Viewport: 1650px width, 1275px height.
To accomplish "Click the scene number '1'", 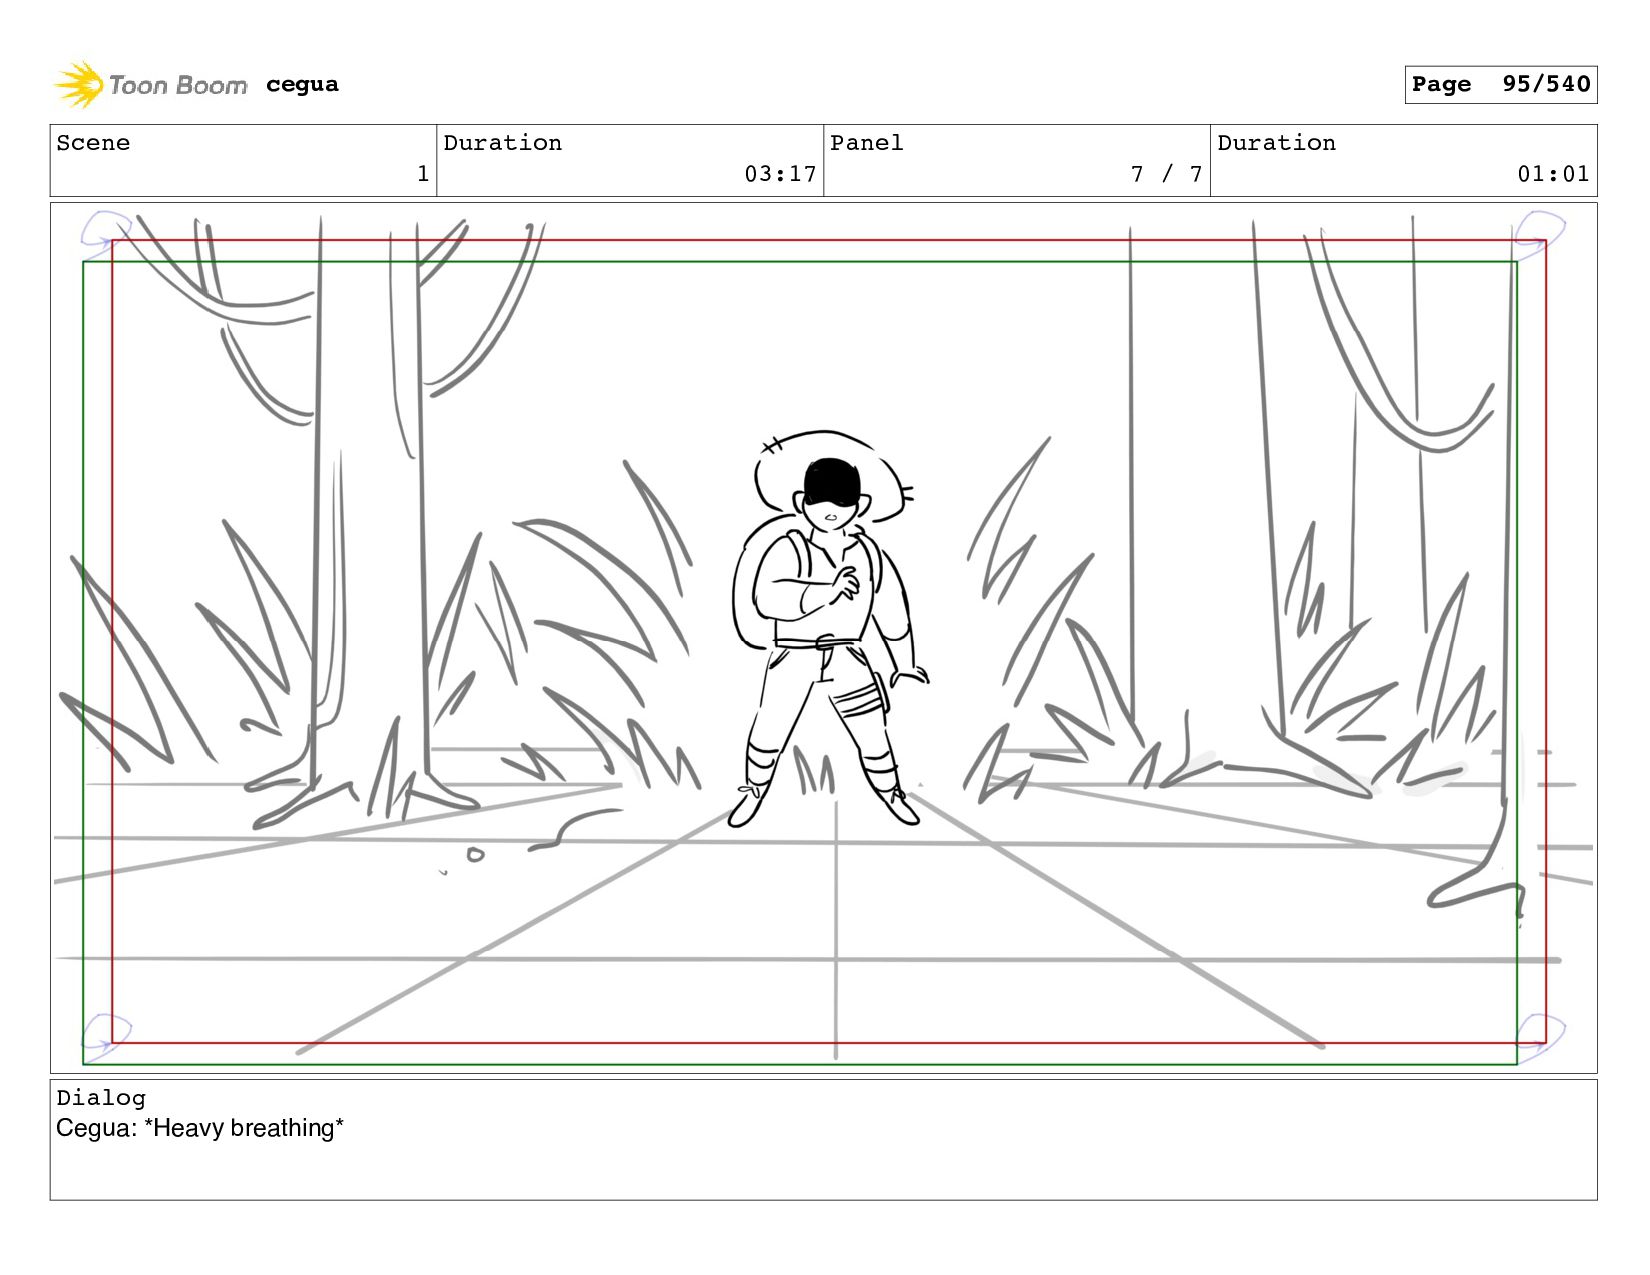I will point(423,174).
